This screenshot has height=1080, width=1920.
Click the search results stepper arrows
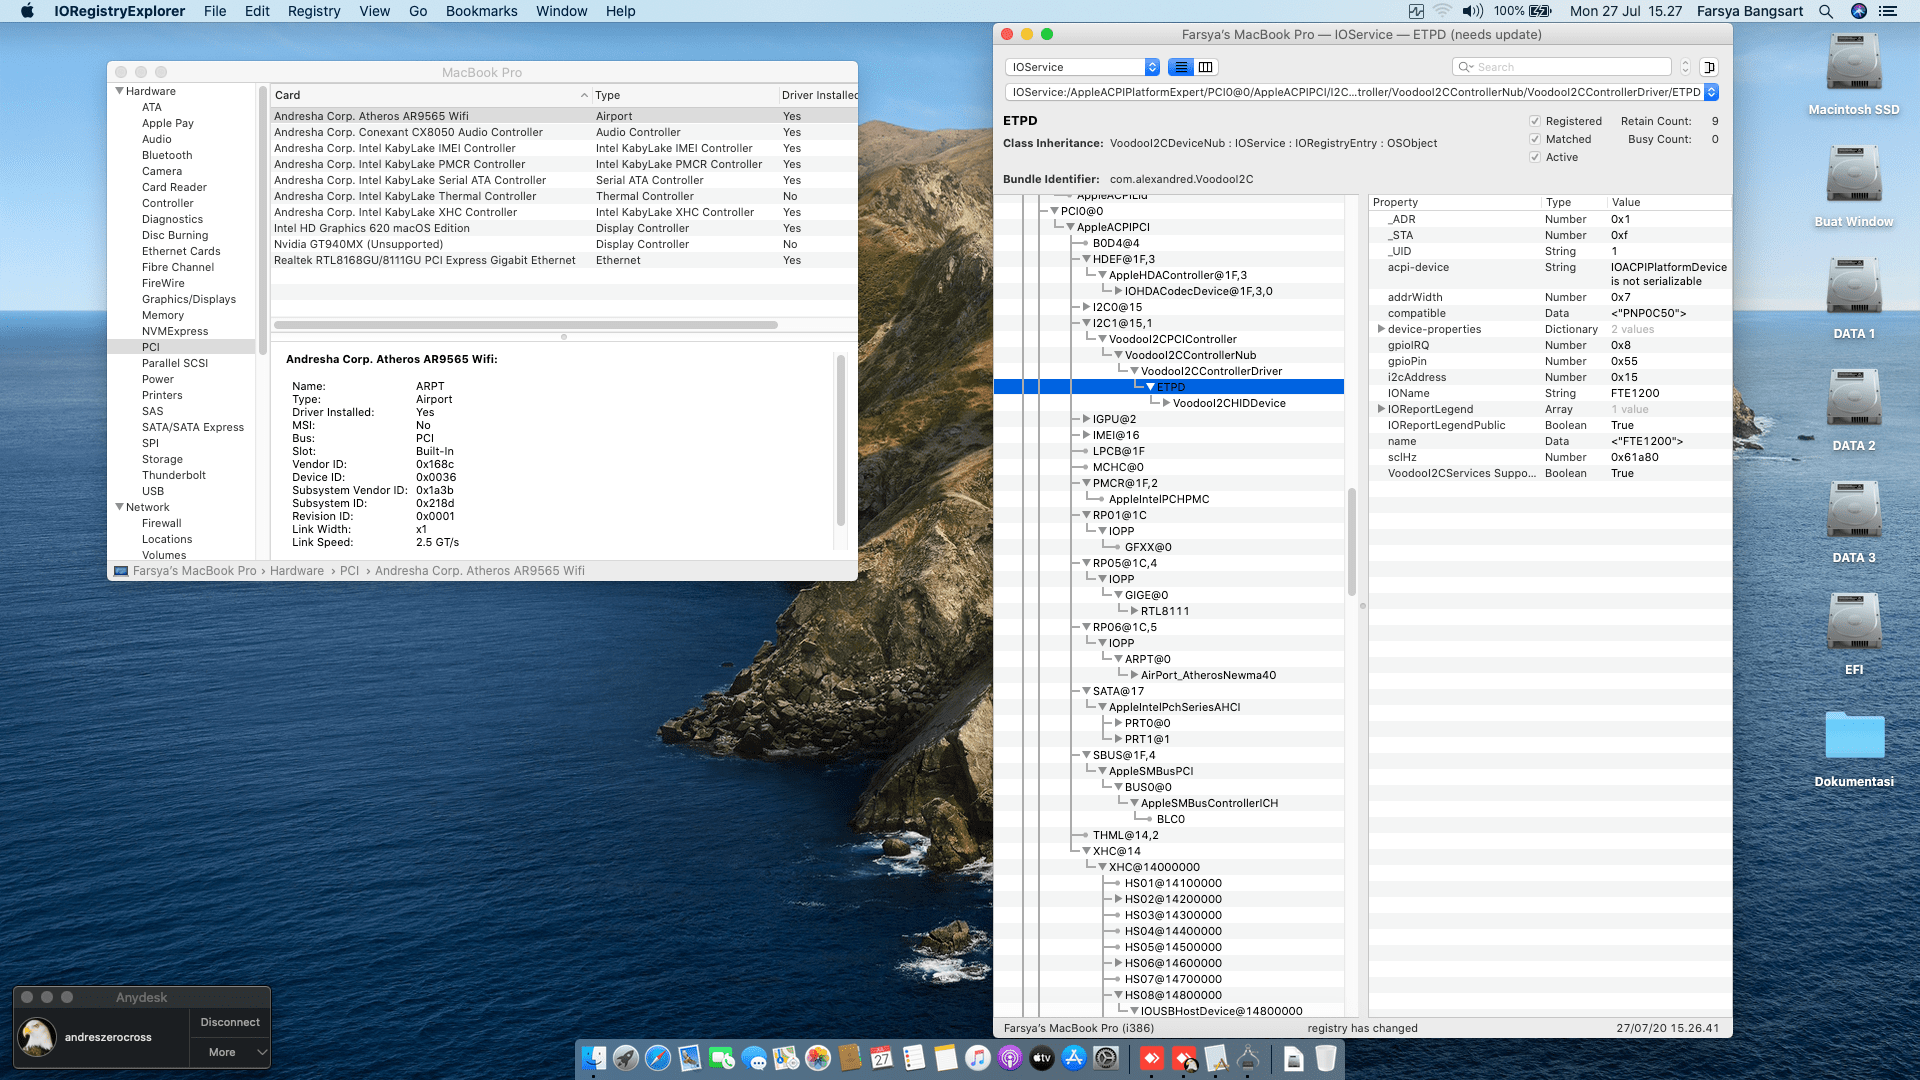pyautogui.click(x=1685, y=67)
